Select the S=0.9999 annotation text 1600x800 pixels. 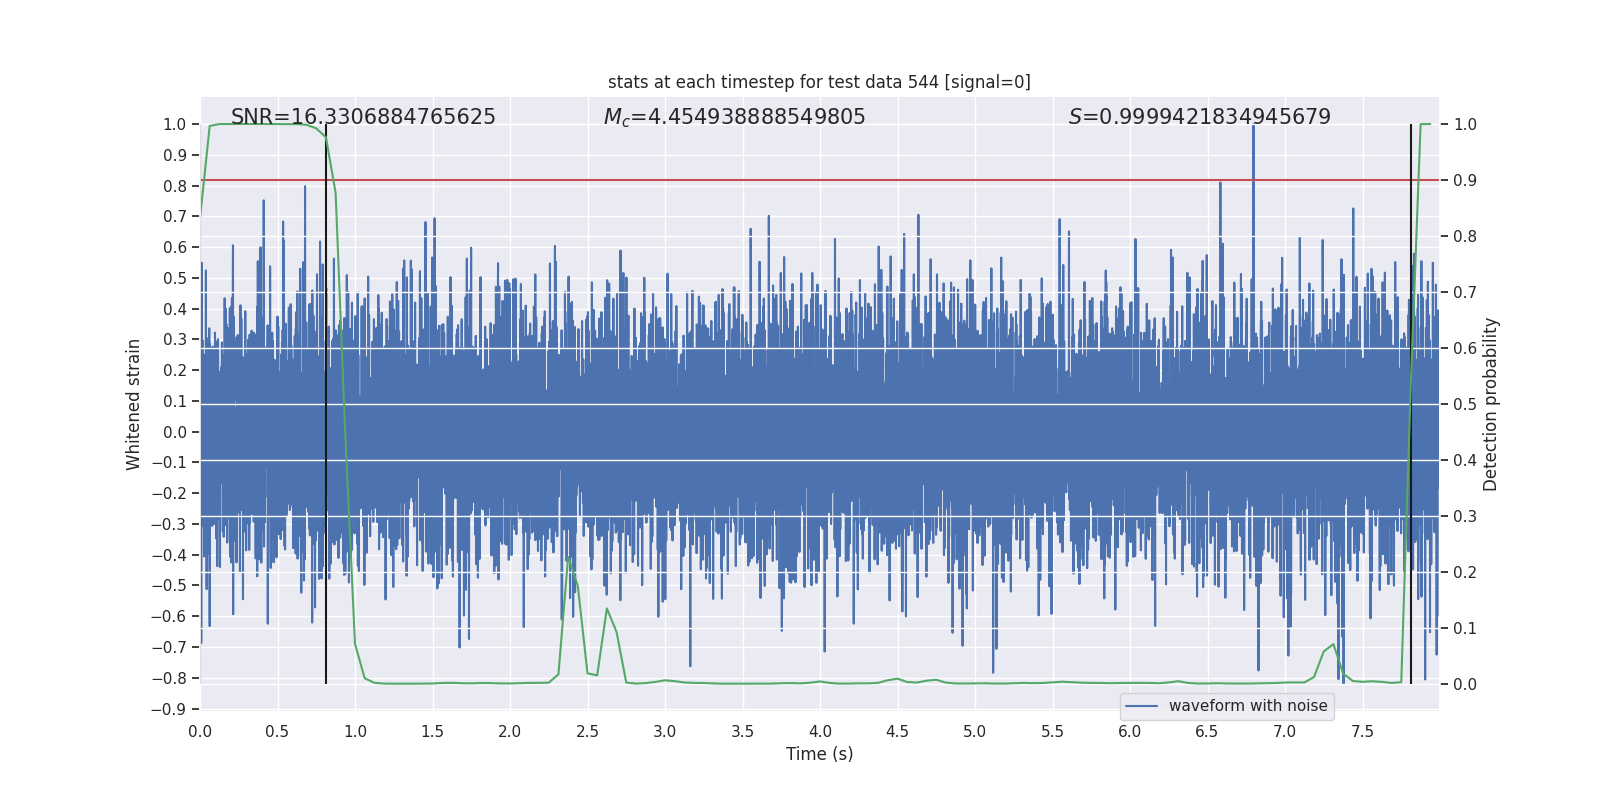coord(1199,117)
